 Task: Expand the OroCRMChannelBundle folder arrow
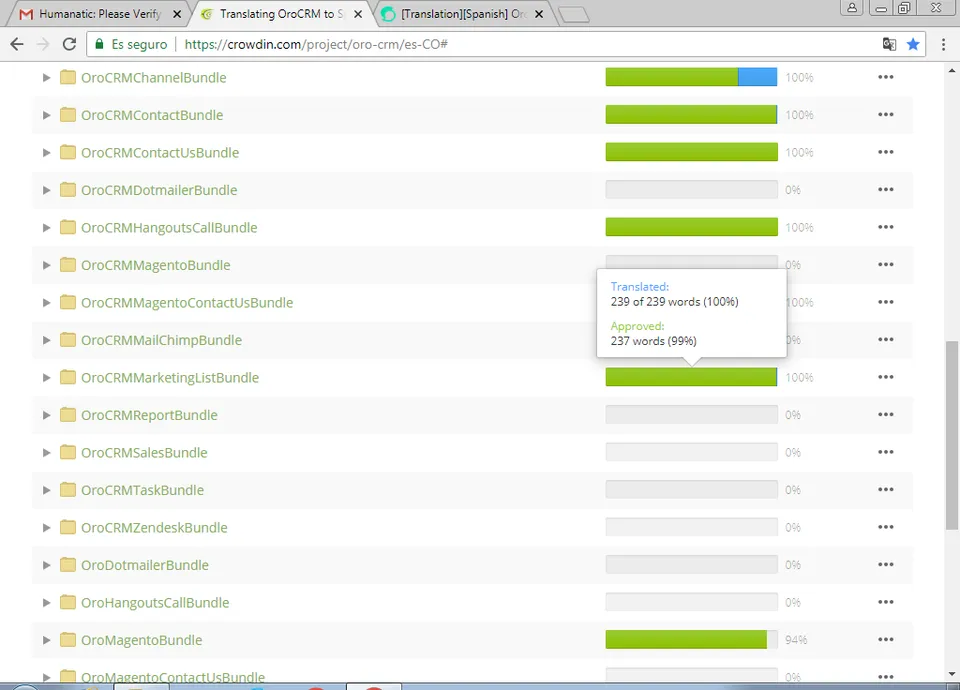coord(46,78)
